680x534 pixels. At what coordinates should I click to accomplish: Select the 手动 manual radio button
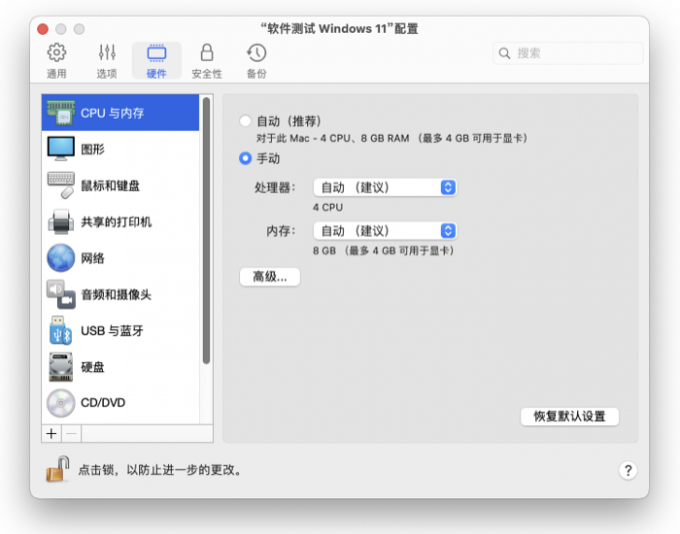point(246,158)
